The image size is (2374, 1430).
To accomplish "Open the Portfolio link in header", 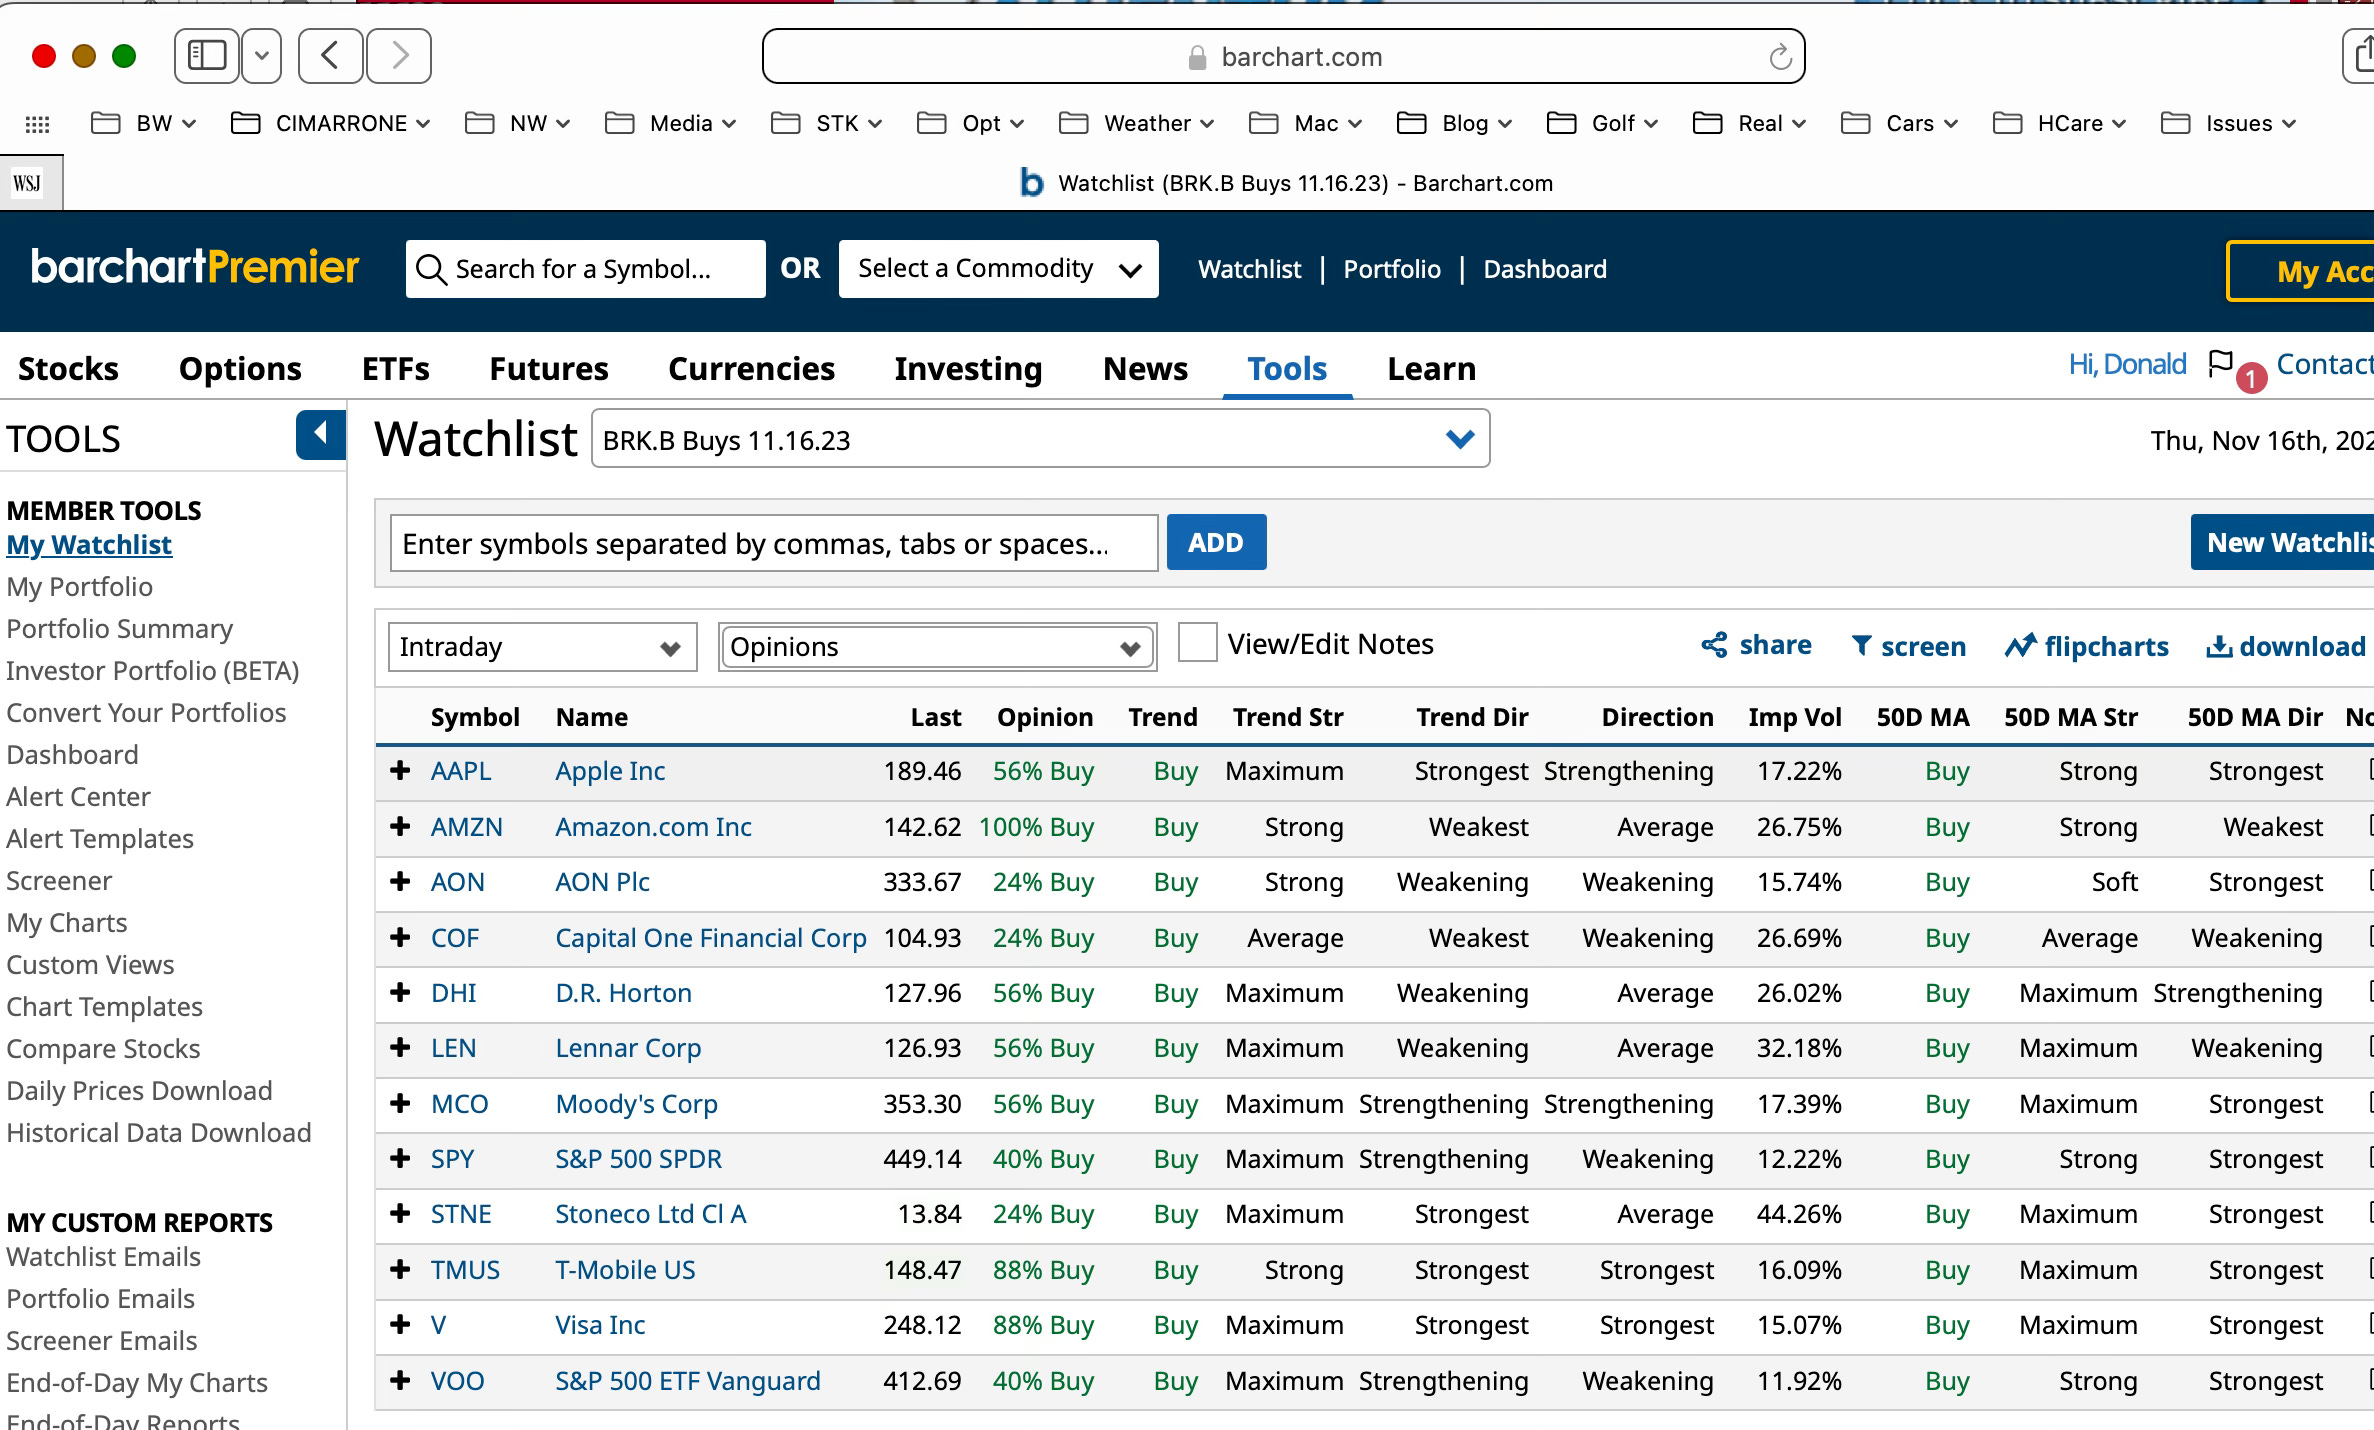I will coord(1391,269).
